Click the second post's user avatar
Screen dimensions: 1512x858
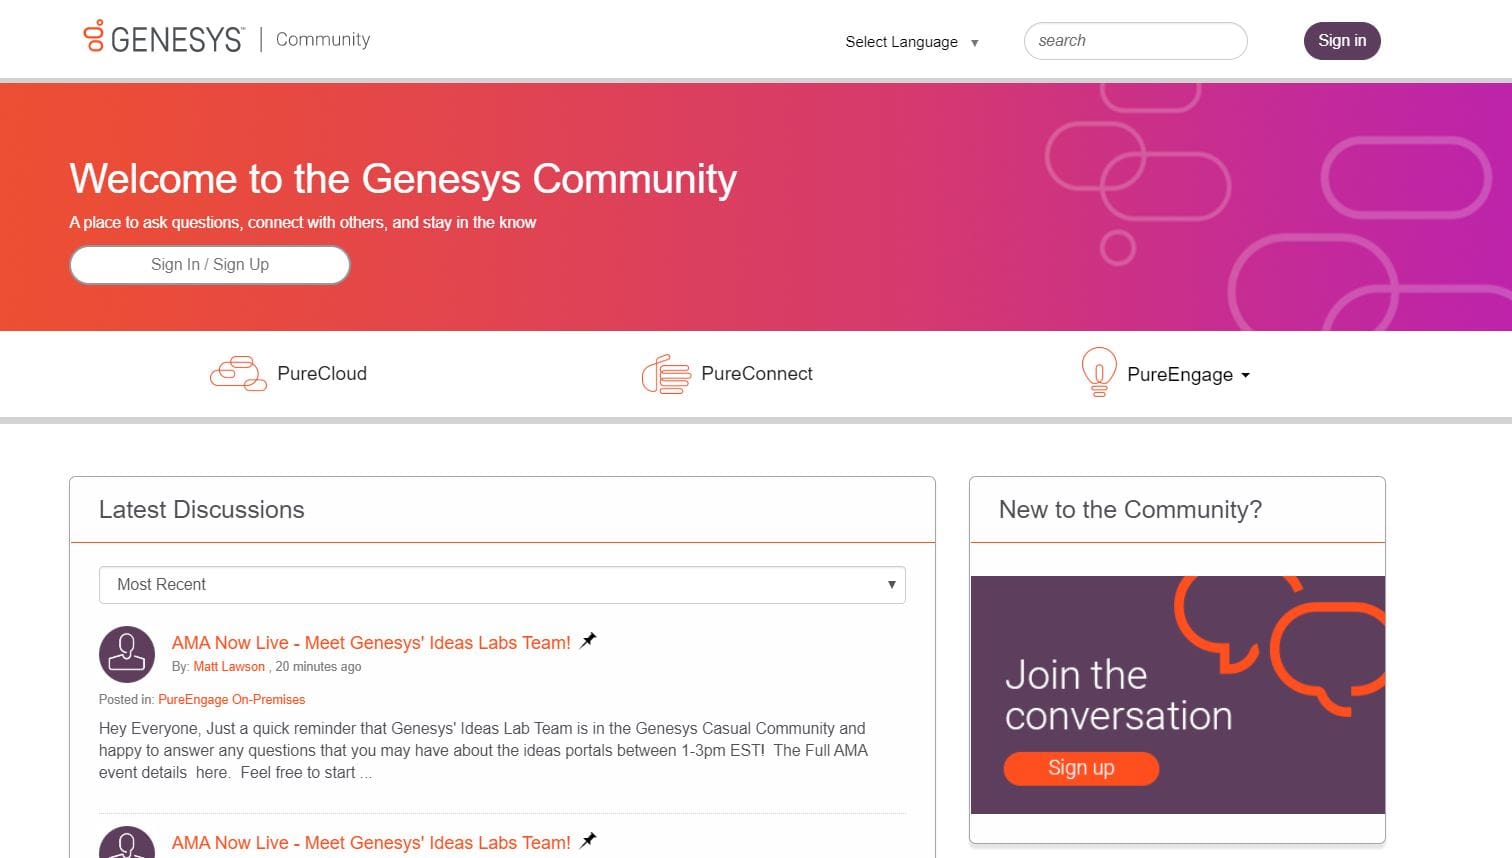pos(127,843)
